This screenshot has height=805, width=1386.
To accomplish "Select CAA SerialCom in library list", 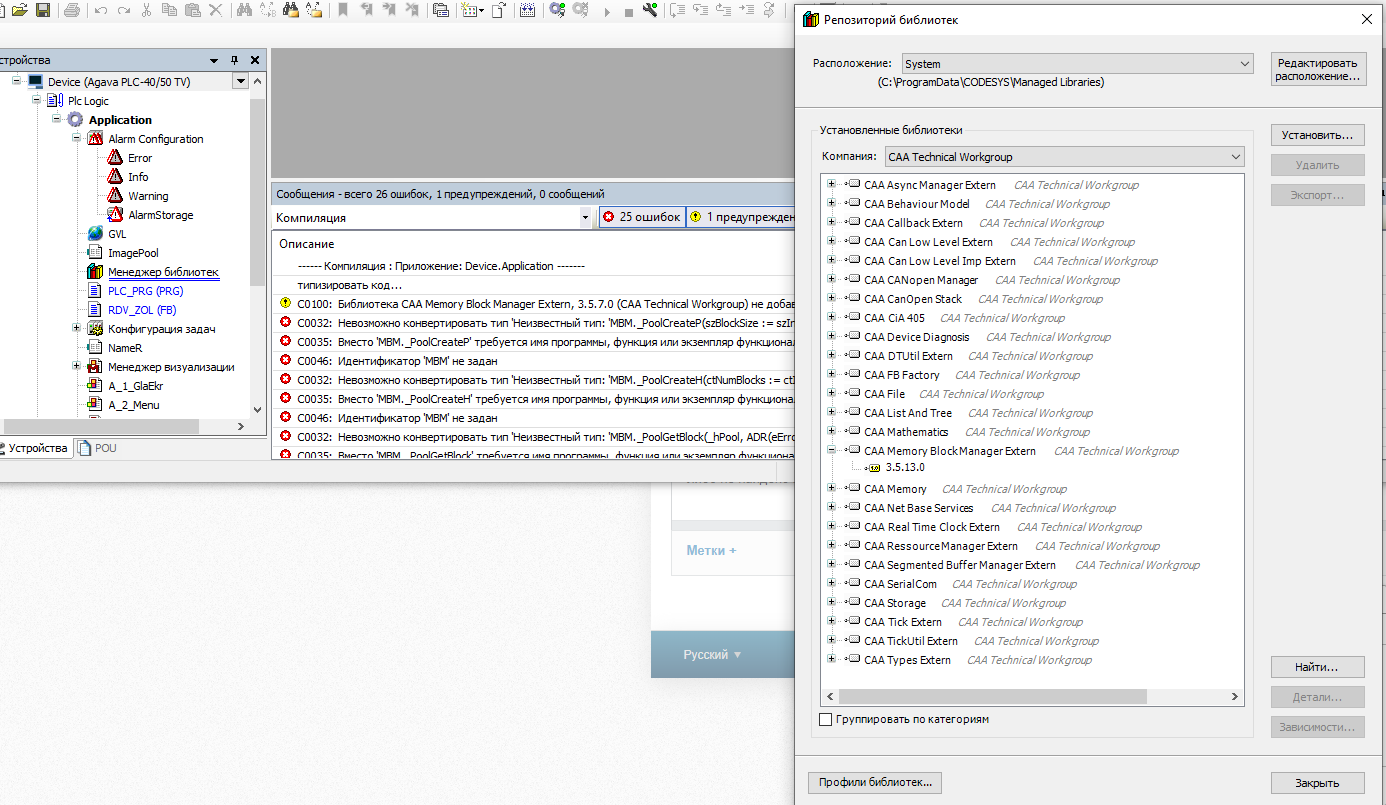I will (x=900, y=584).
